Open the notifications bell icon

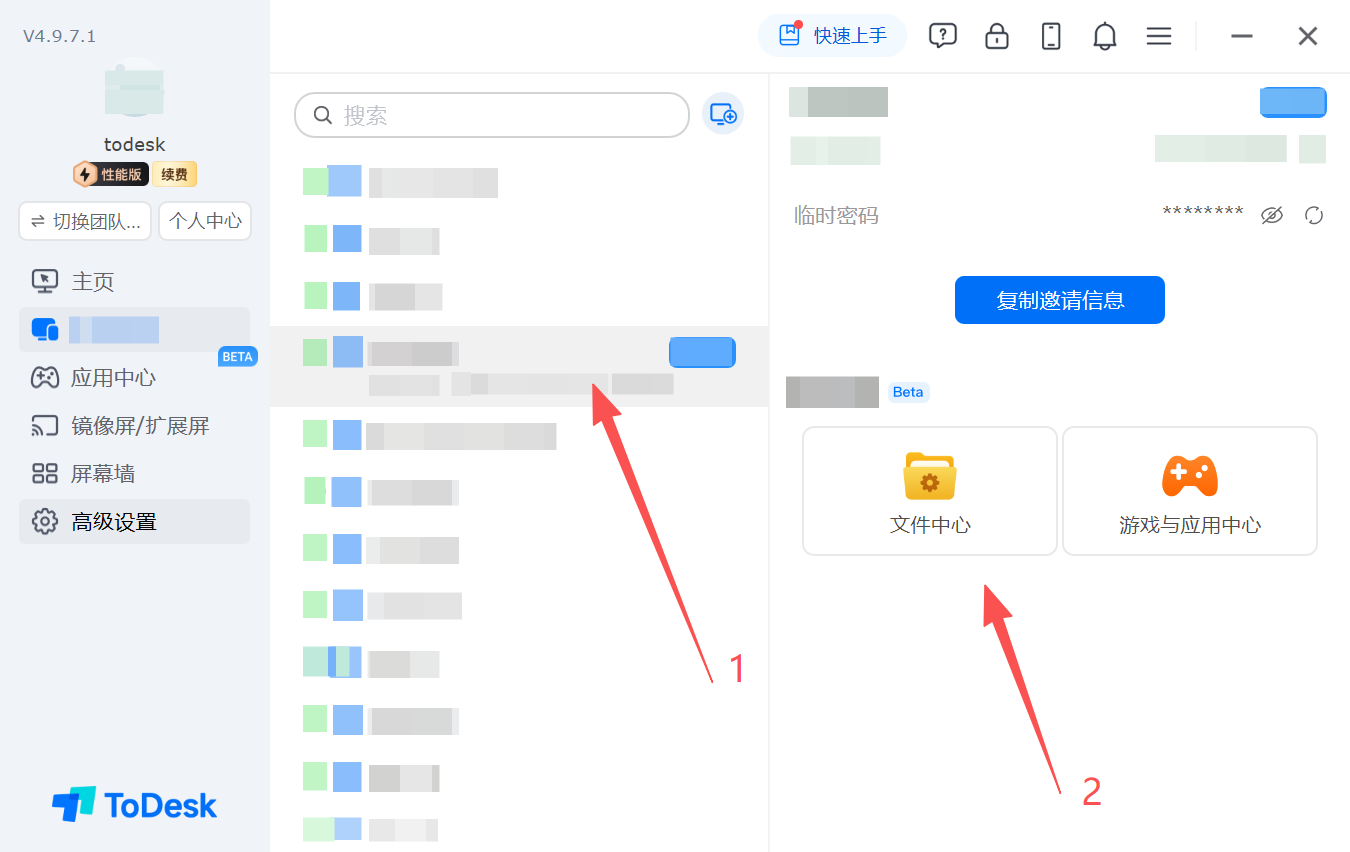(1105, 36)
